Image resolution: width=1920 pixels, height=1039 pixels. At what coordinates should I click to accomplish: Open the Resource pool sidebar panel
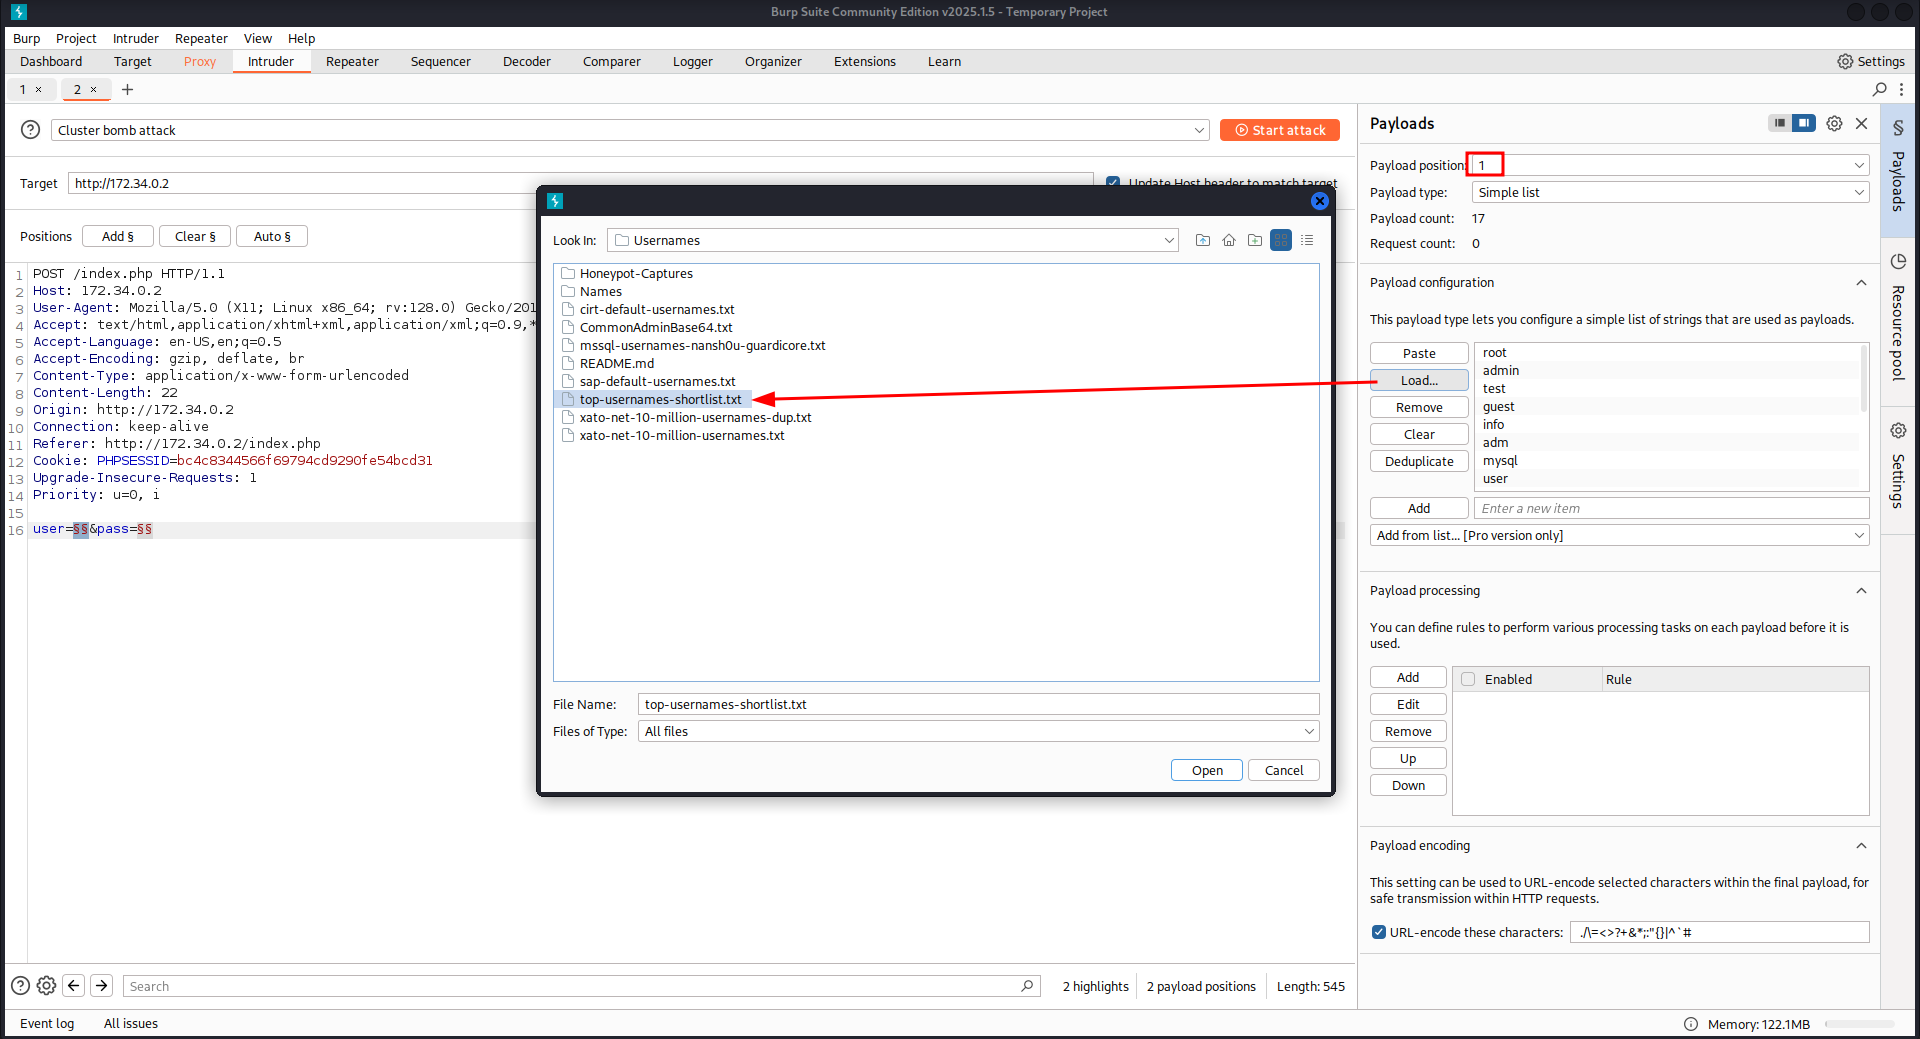pos(1898,320)
